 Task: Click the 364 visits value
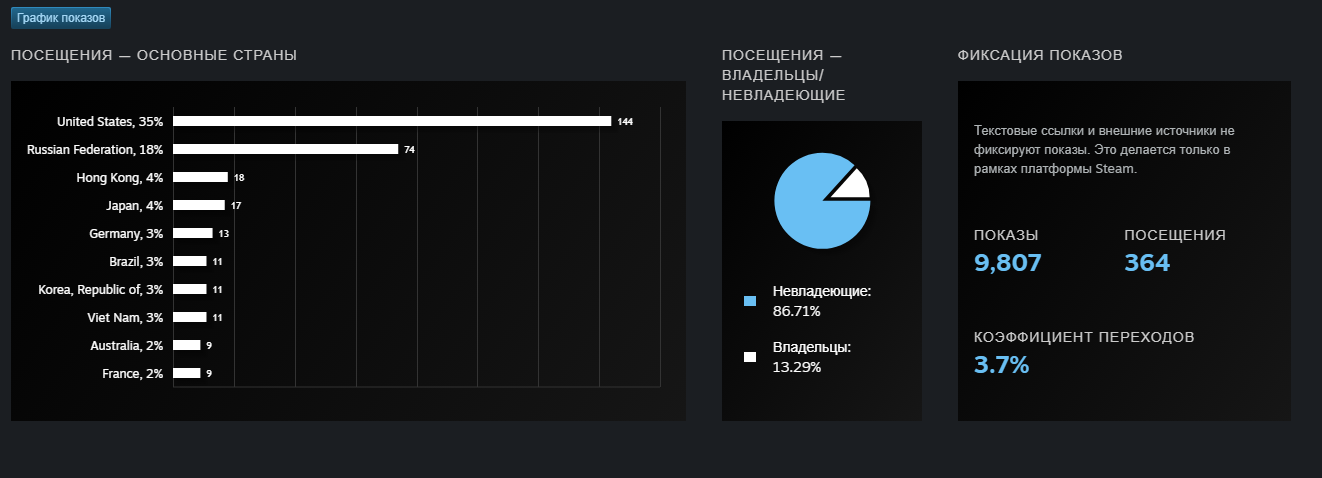pos(1147,263)
